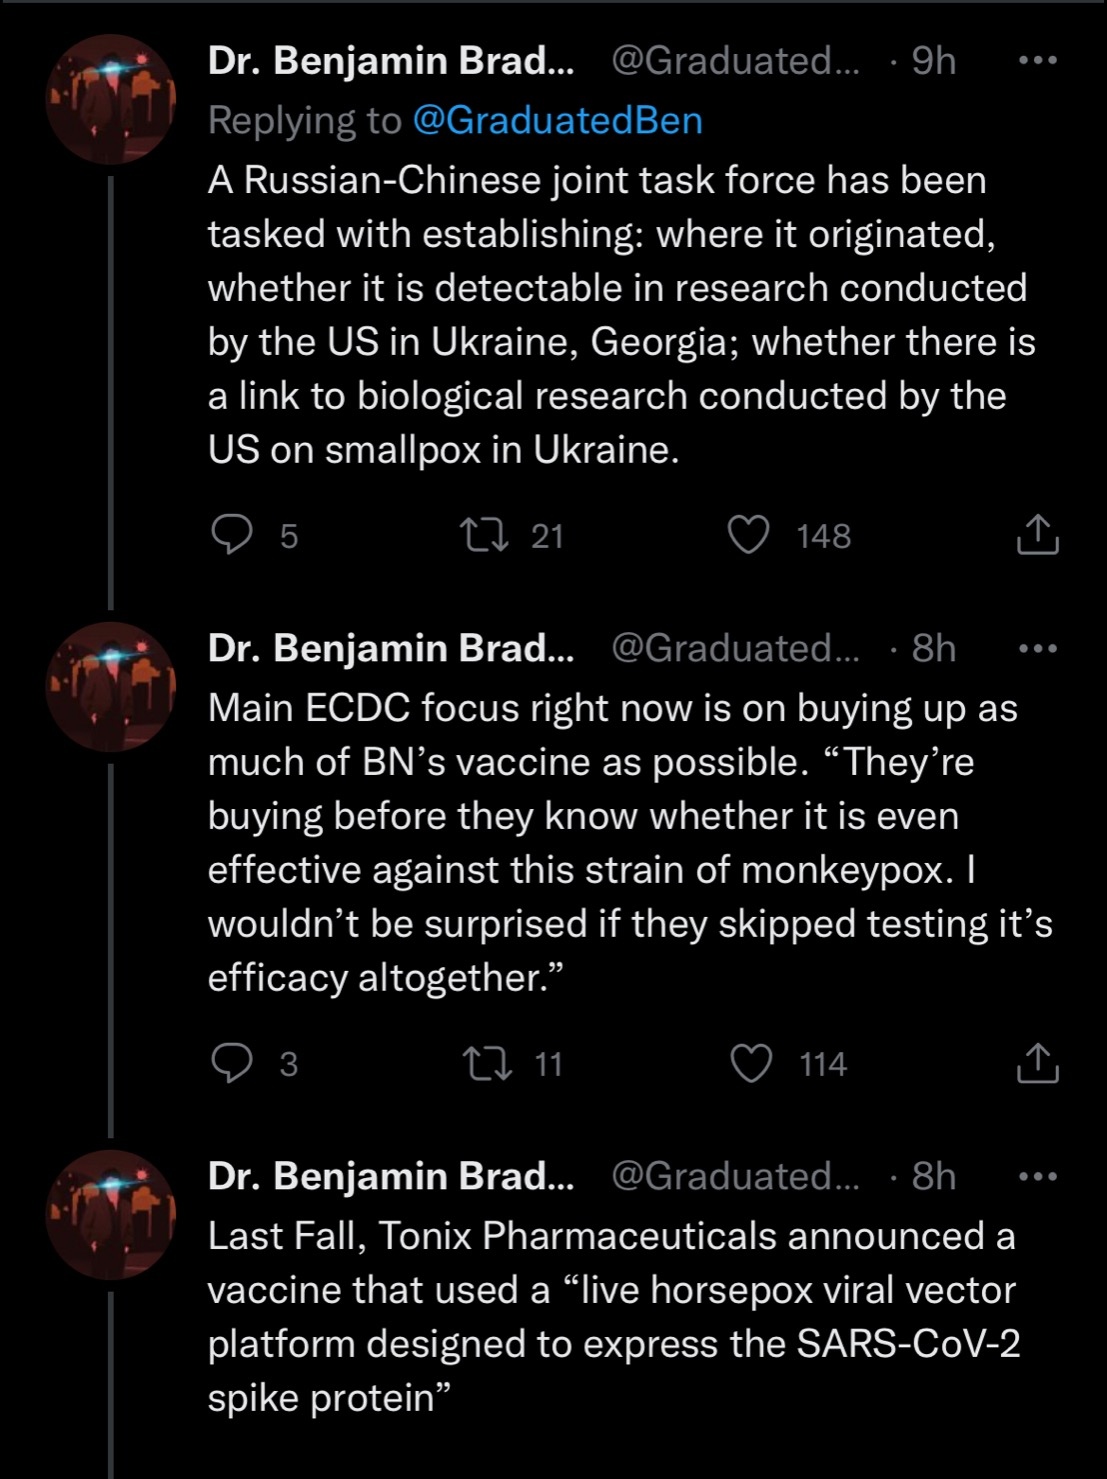The width and height of the screenshot is (1107, 1479).
Task: Open more options on the Tonix tweet
Action: (1037, 1176)
